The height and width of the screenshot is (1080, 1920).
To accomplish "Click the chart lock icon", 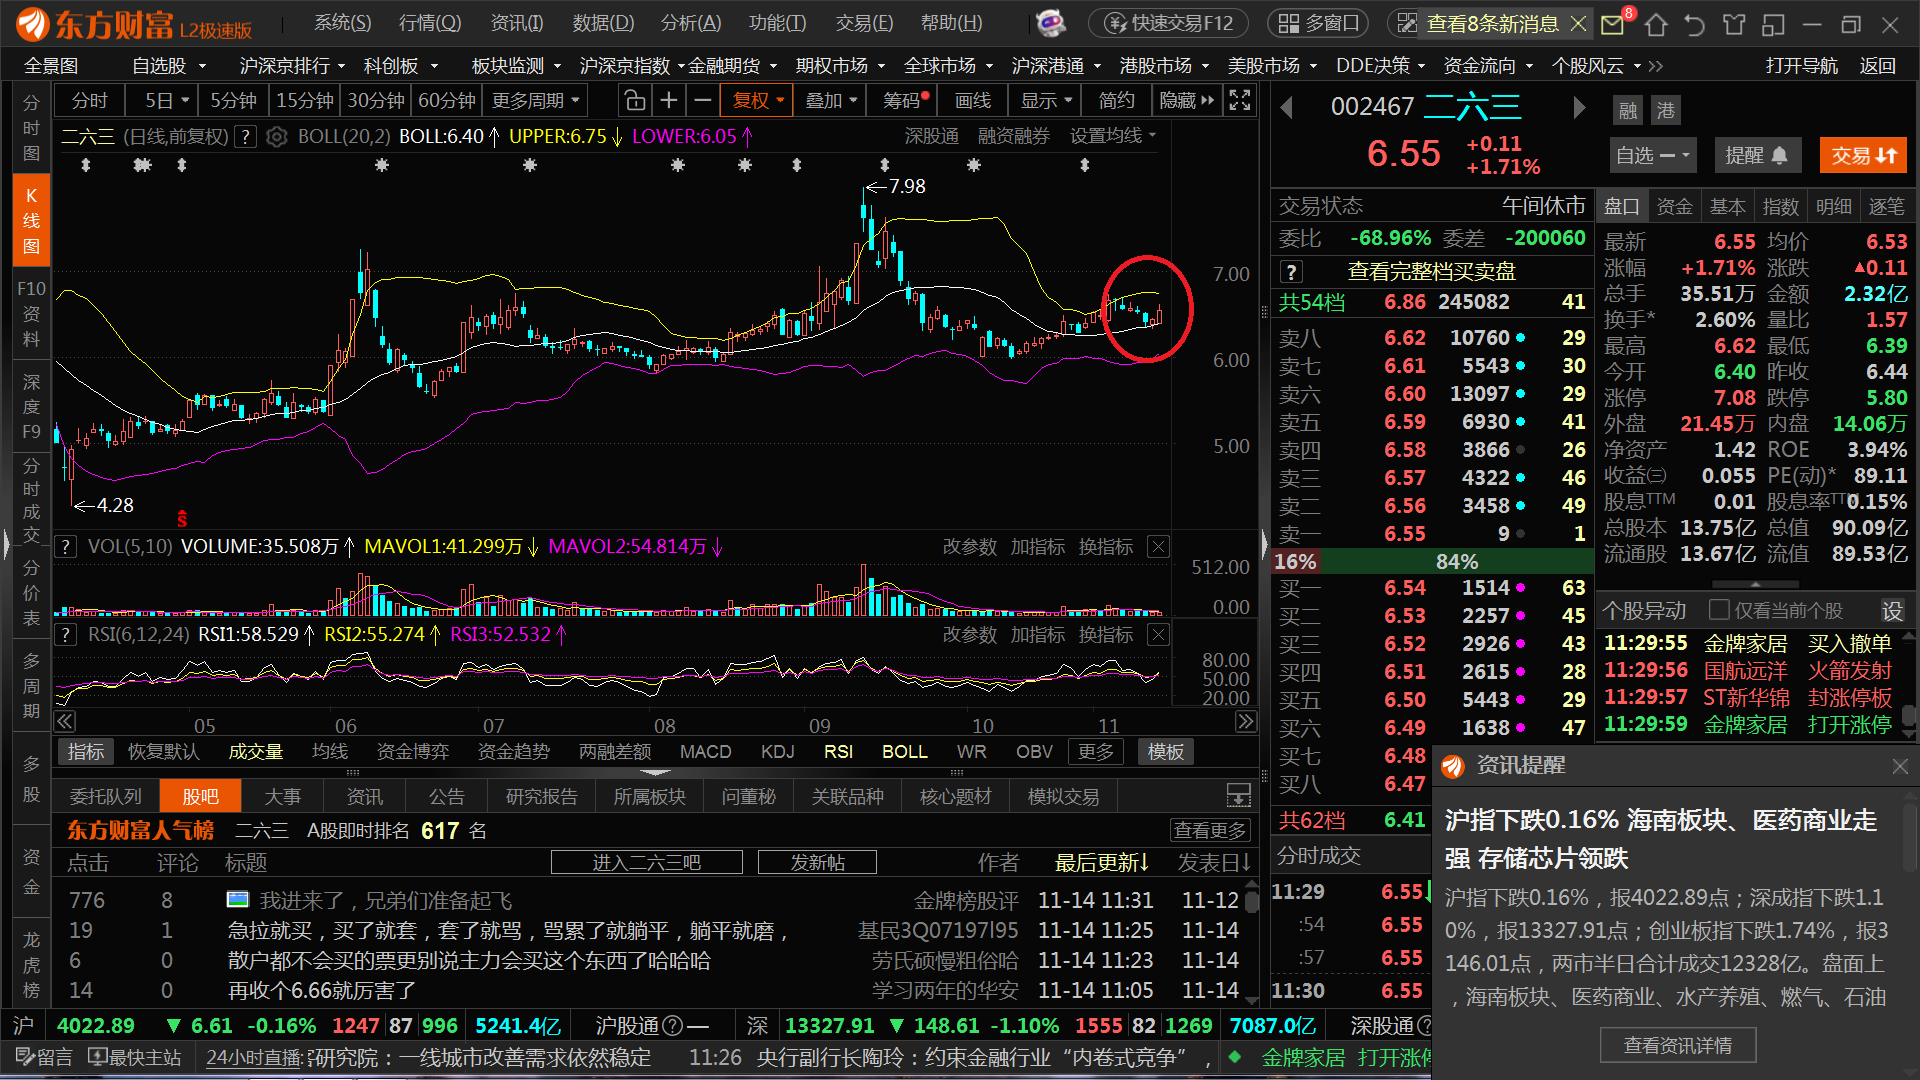I will click(634, 100).
